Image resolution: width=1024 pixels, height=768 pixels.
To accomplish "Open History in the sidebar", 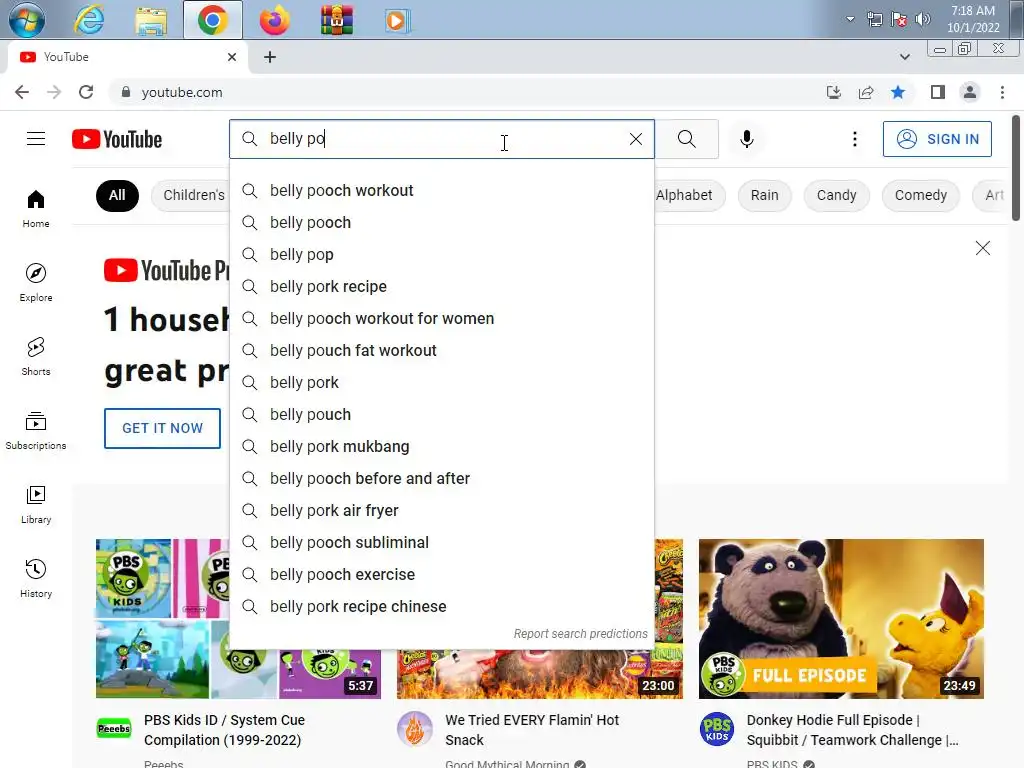I will point(36,579).
